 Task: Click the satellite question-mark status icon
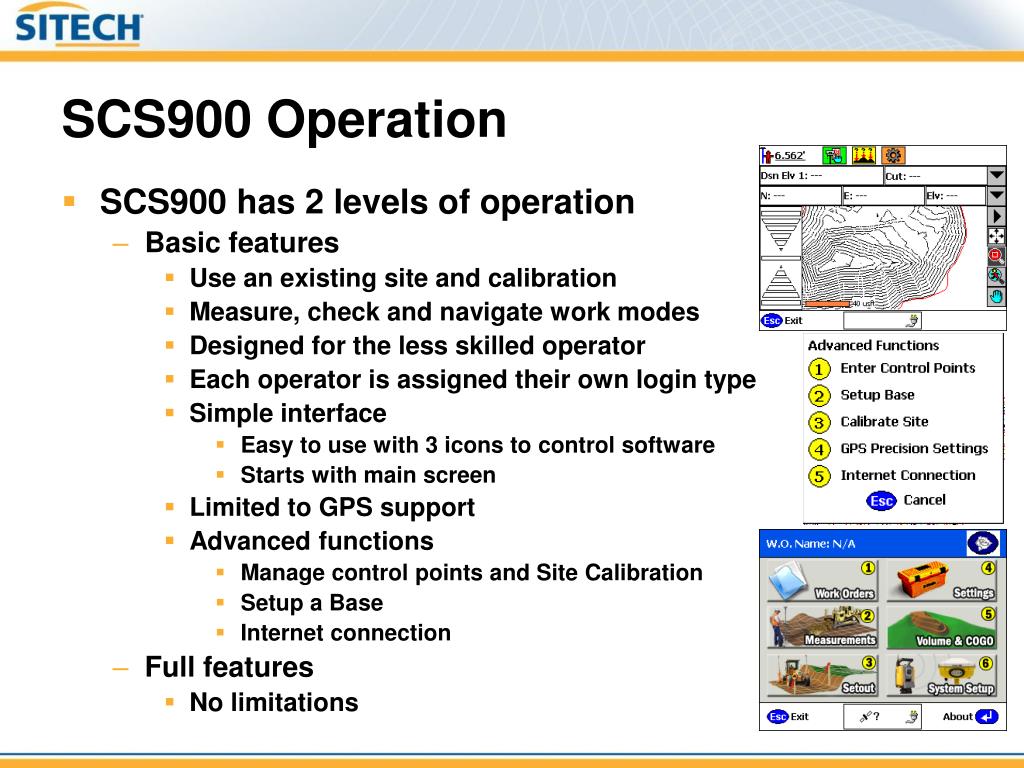869,716
